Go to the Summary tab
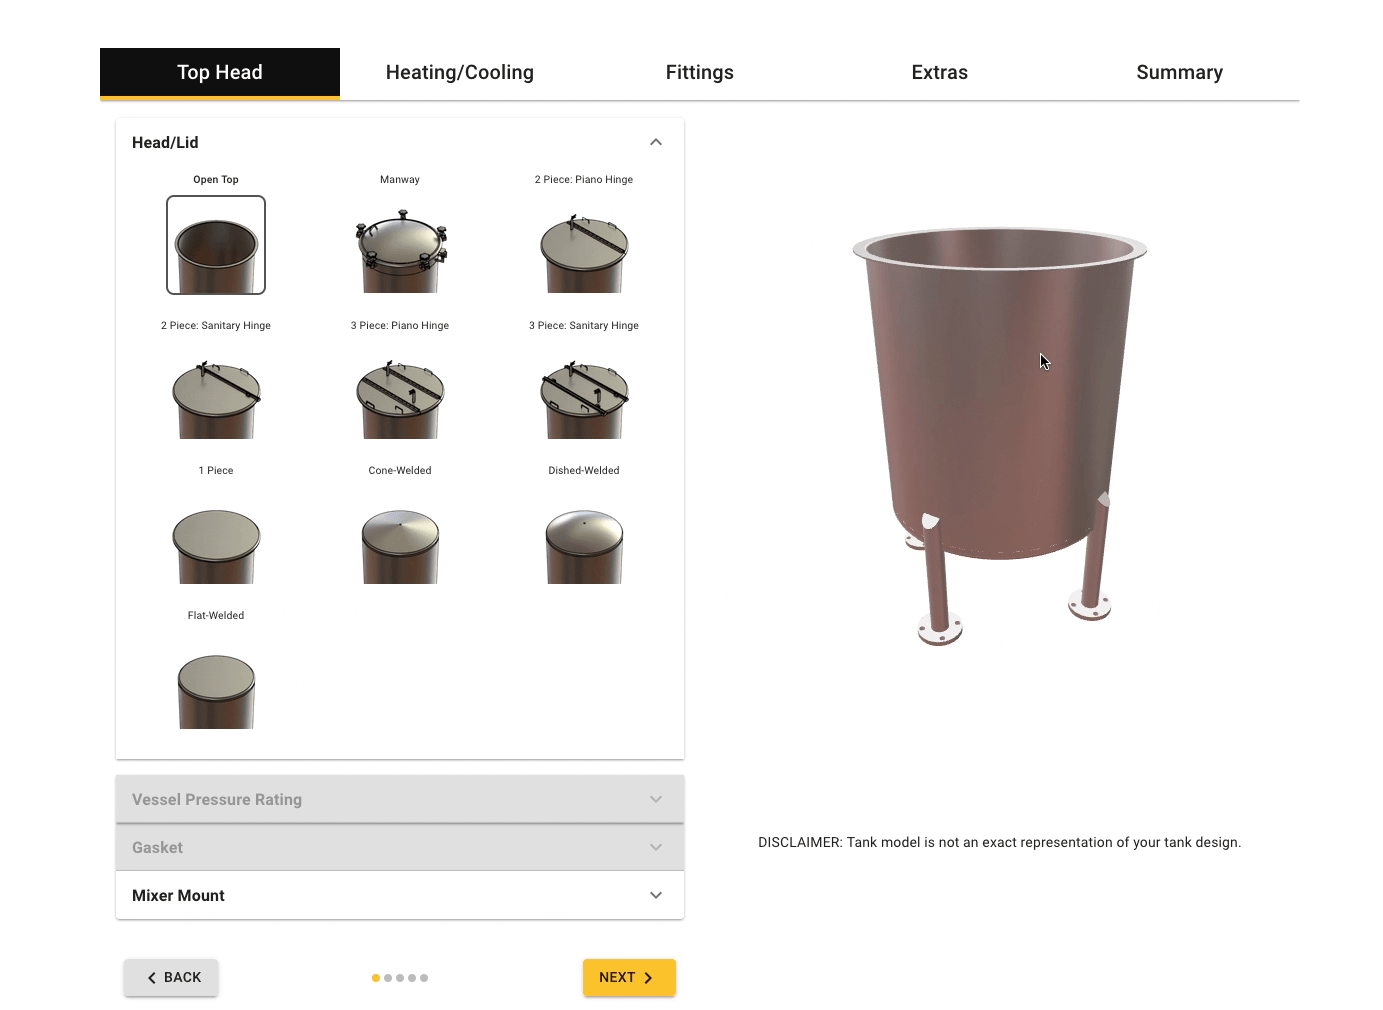The height and width of the screenshot is (1010, 1383). [1180, 73]
